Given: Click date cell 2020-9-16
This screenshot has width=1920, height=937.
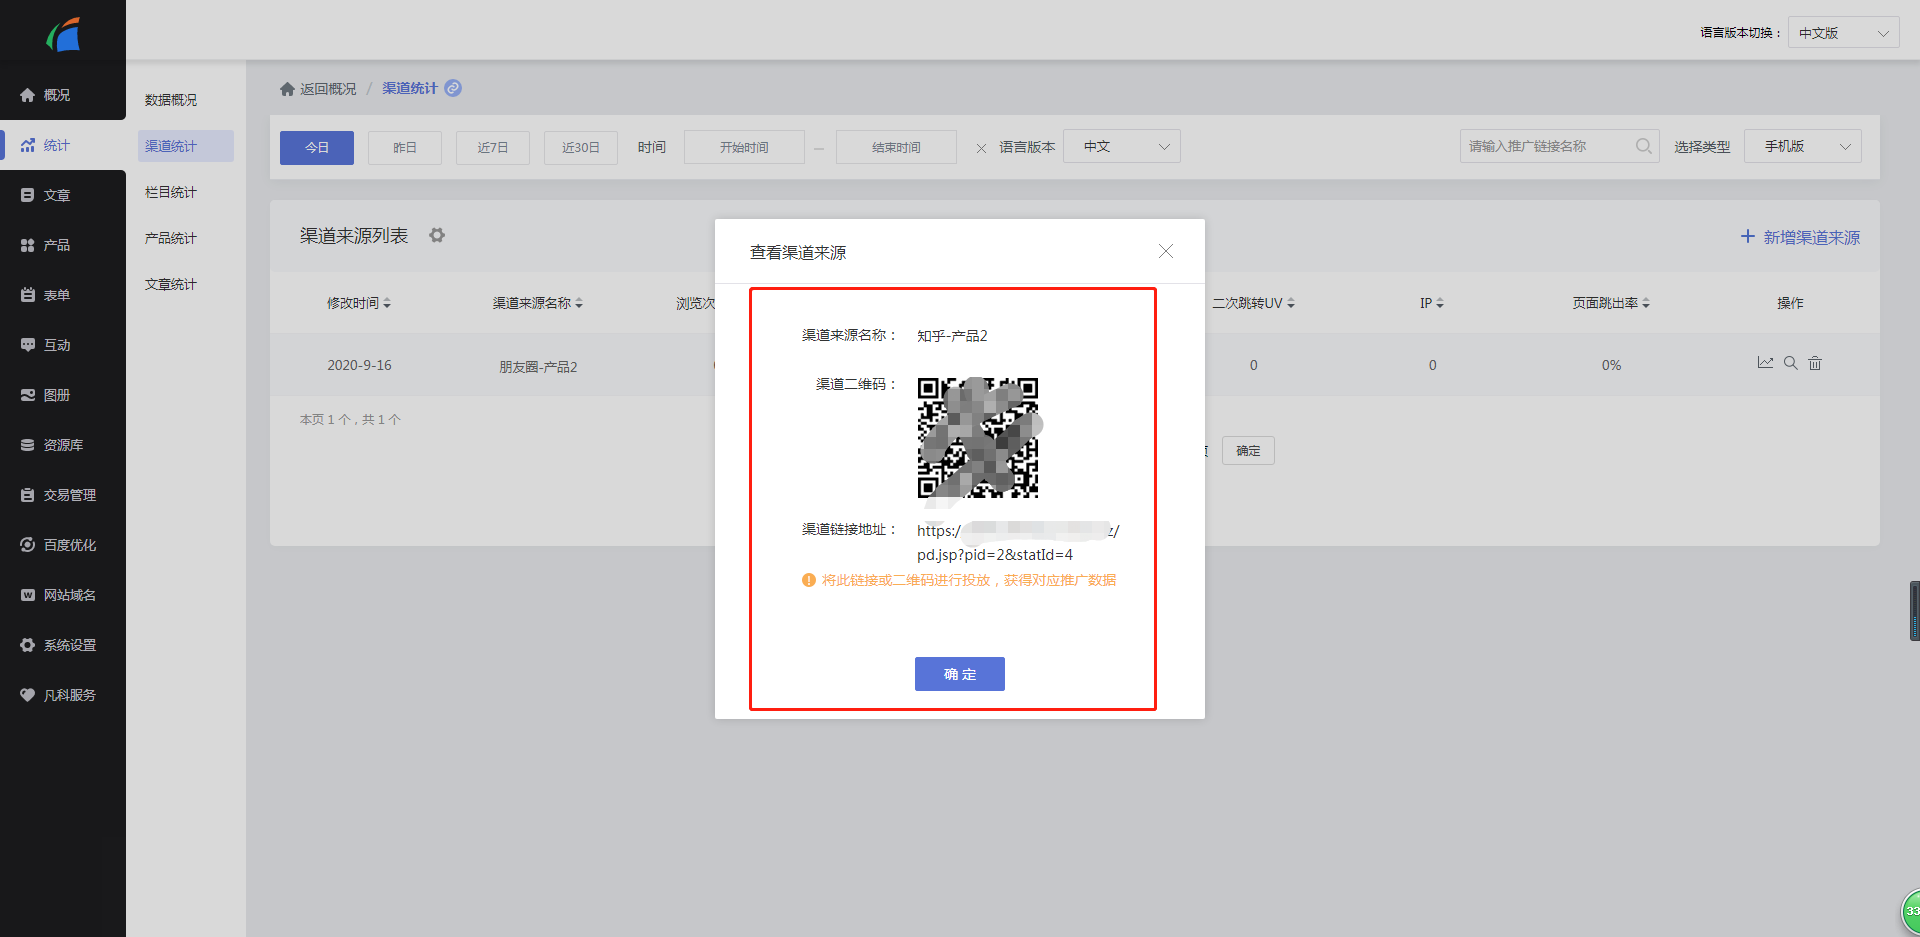Looking at the screenshot, I should [359, 365].
